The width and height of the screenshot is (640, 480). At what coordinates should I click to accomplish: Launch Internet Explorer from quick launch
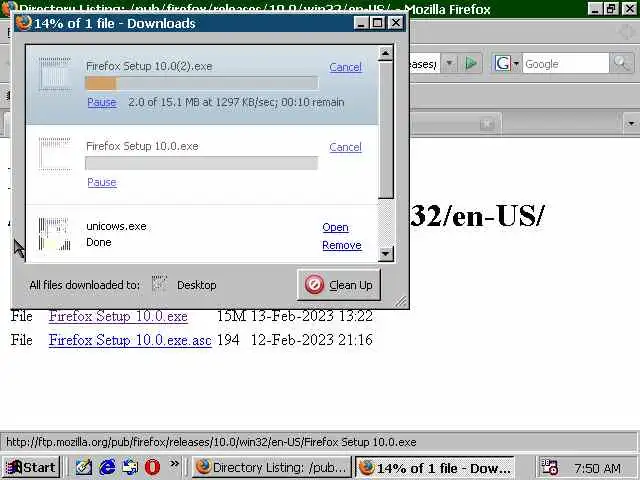107,467
